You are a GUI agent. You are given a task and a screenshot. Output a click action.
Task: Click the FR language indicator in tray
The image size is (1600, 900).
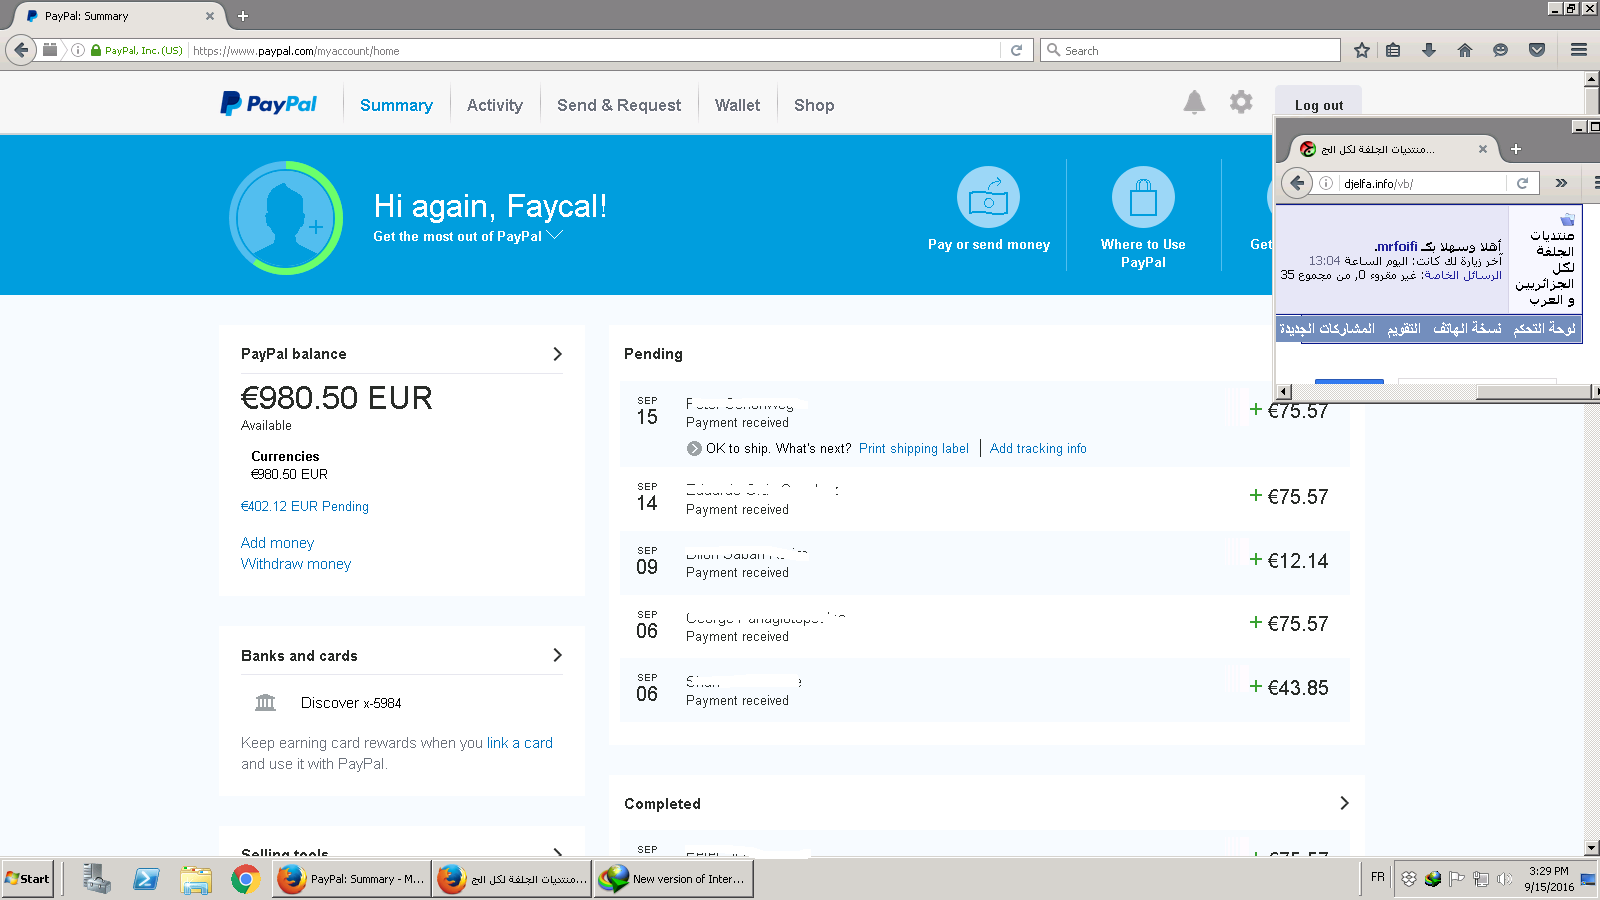pos(1378,877)
